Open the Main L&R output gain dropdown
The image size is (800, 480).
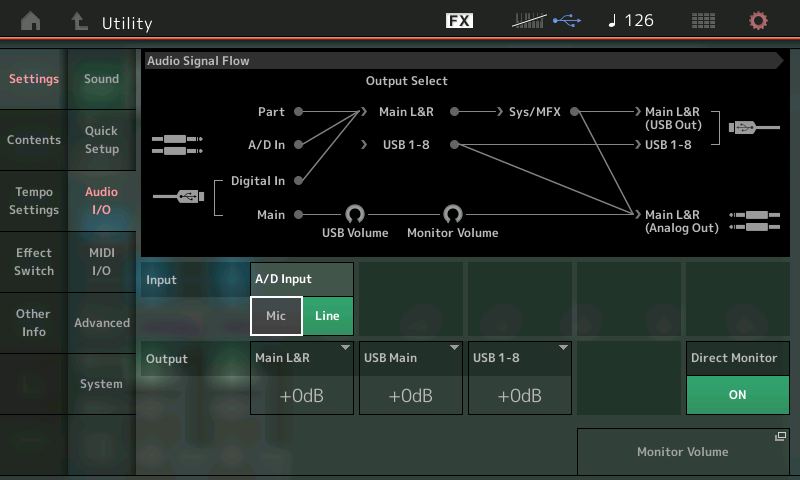coord(302,378)
